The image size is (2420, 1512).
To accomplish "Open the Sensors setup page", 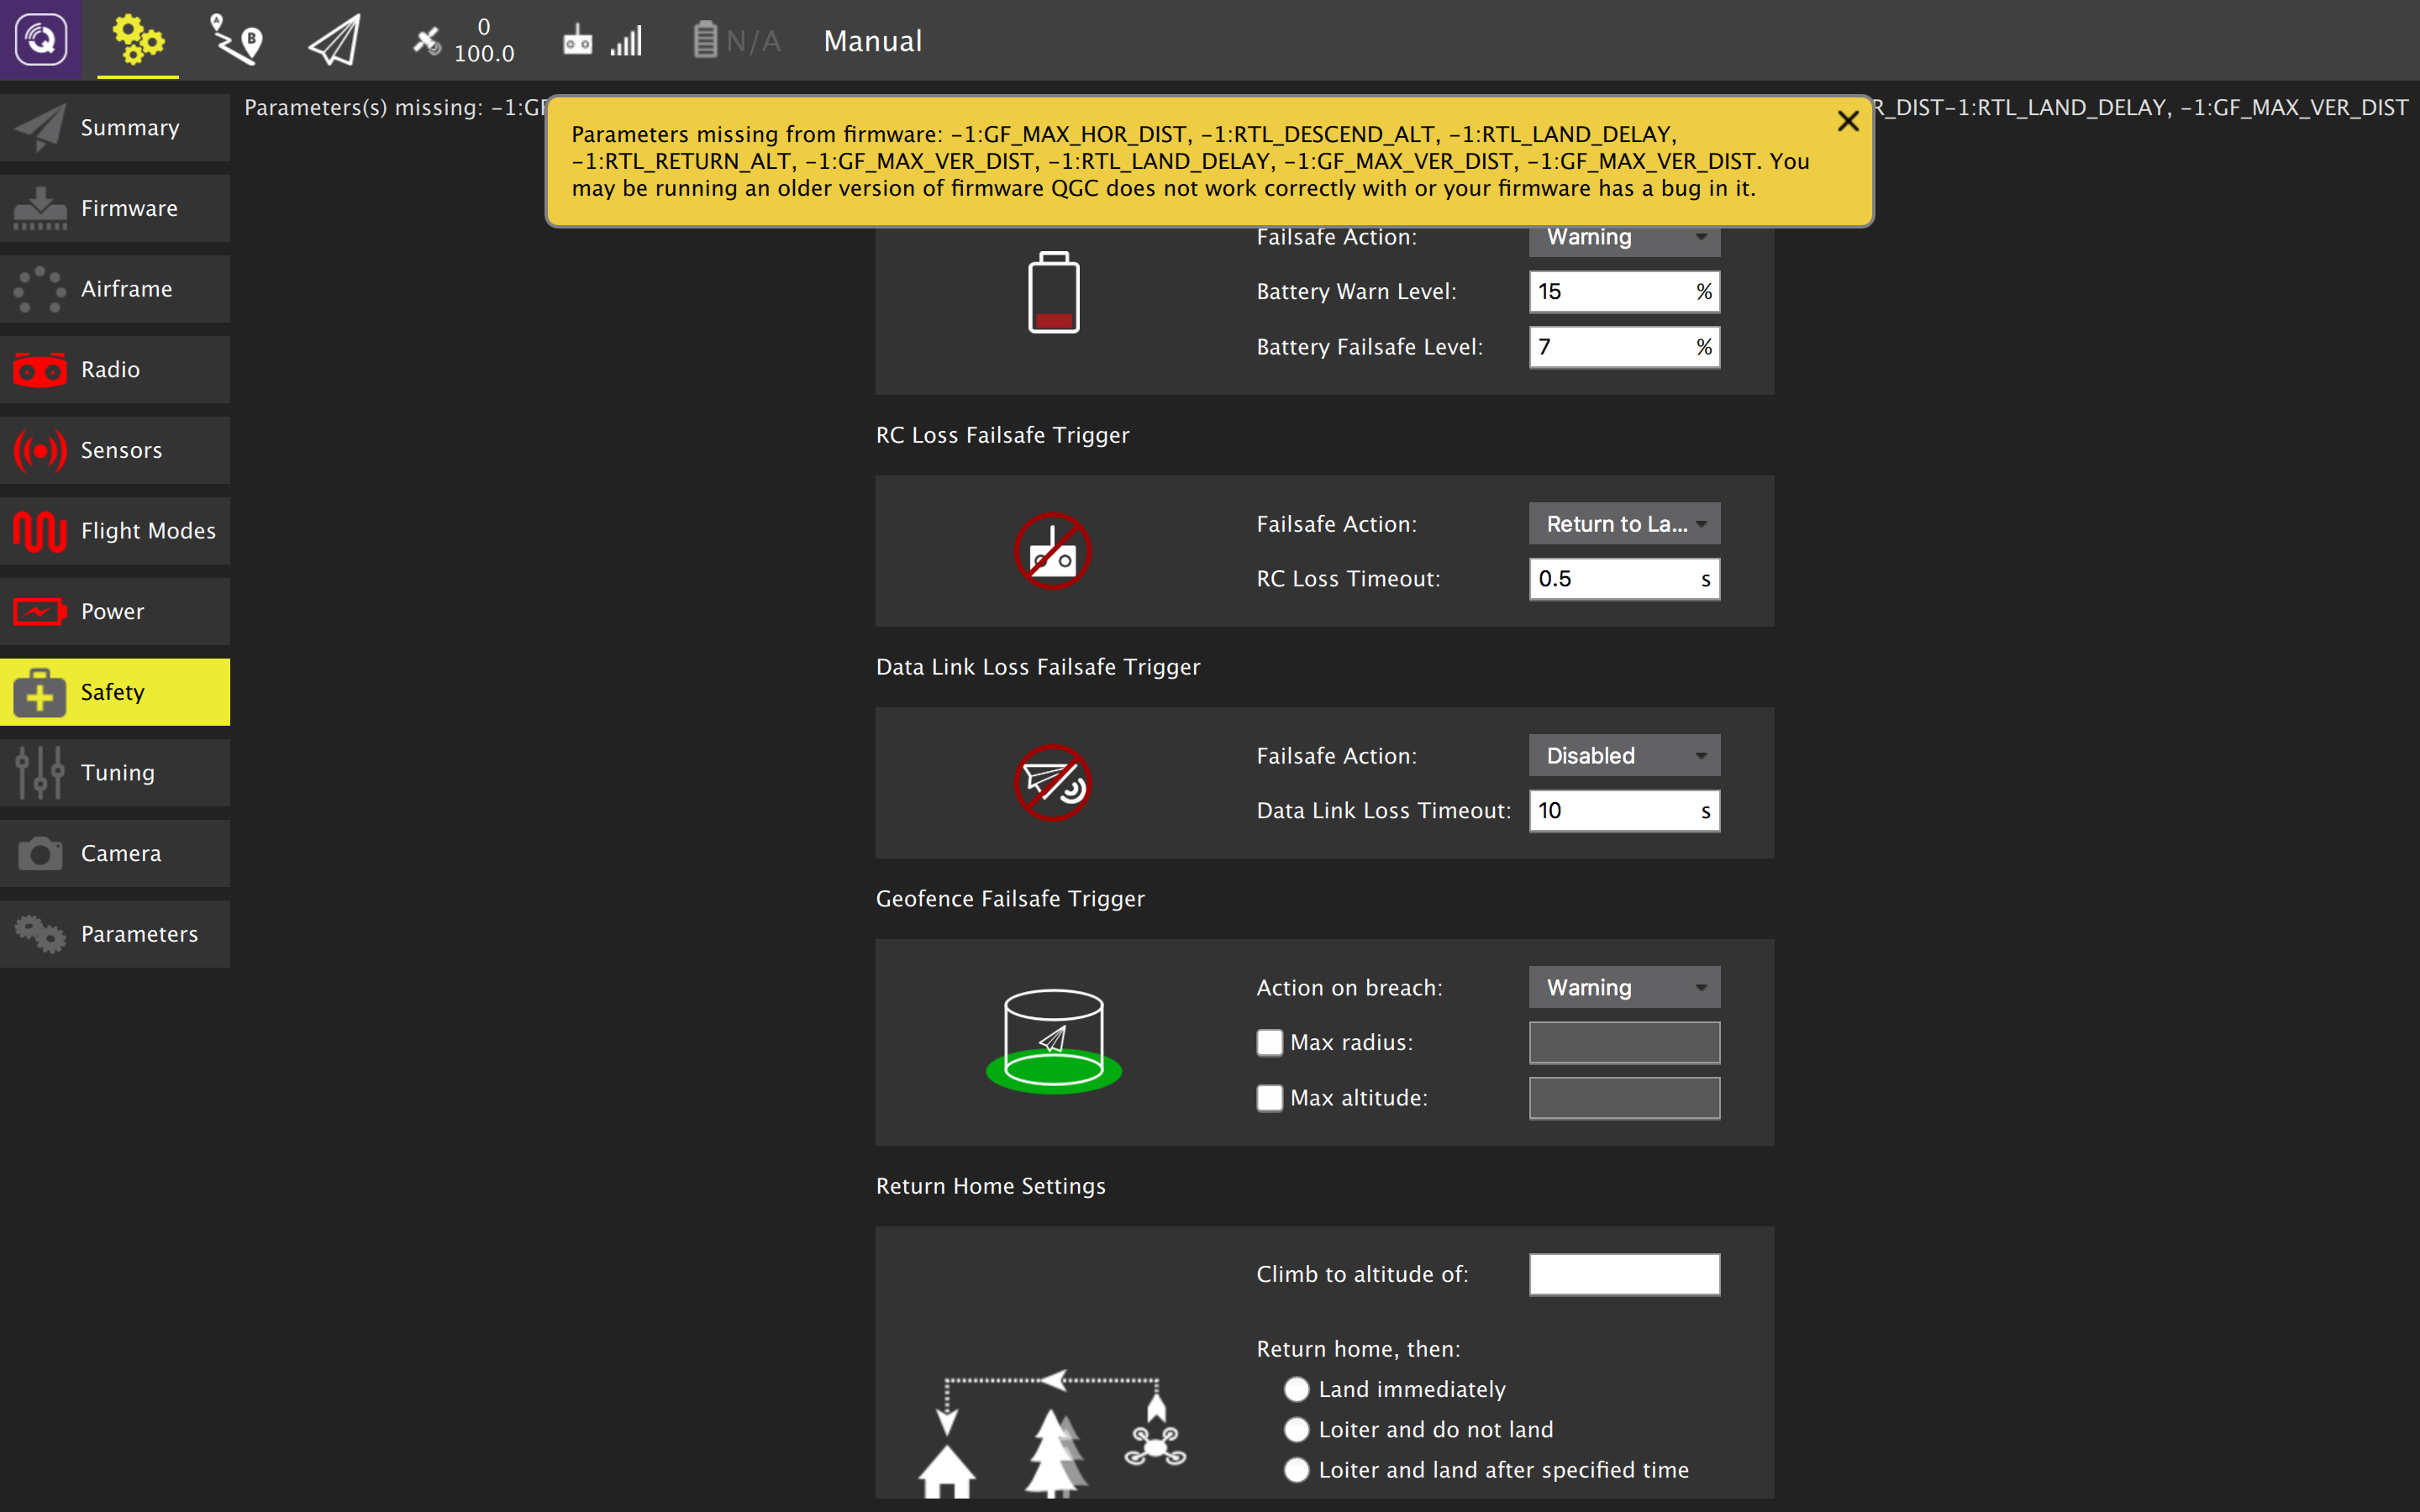I will coord(115,450).
